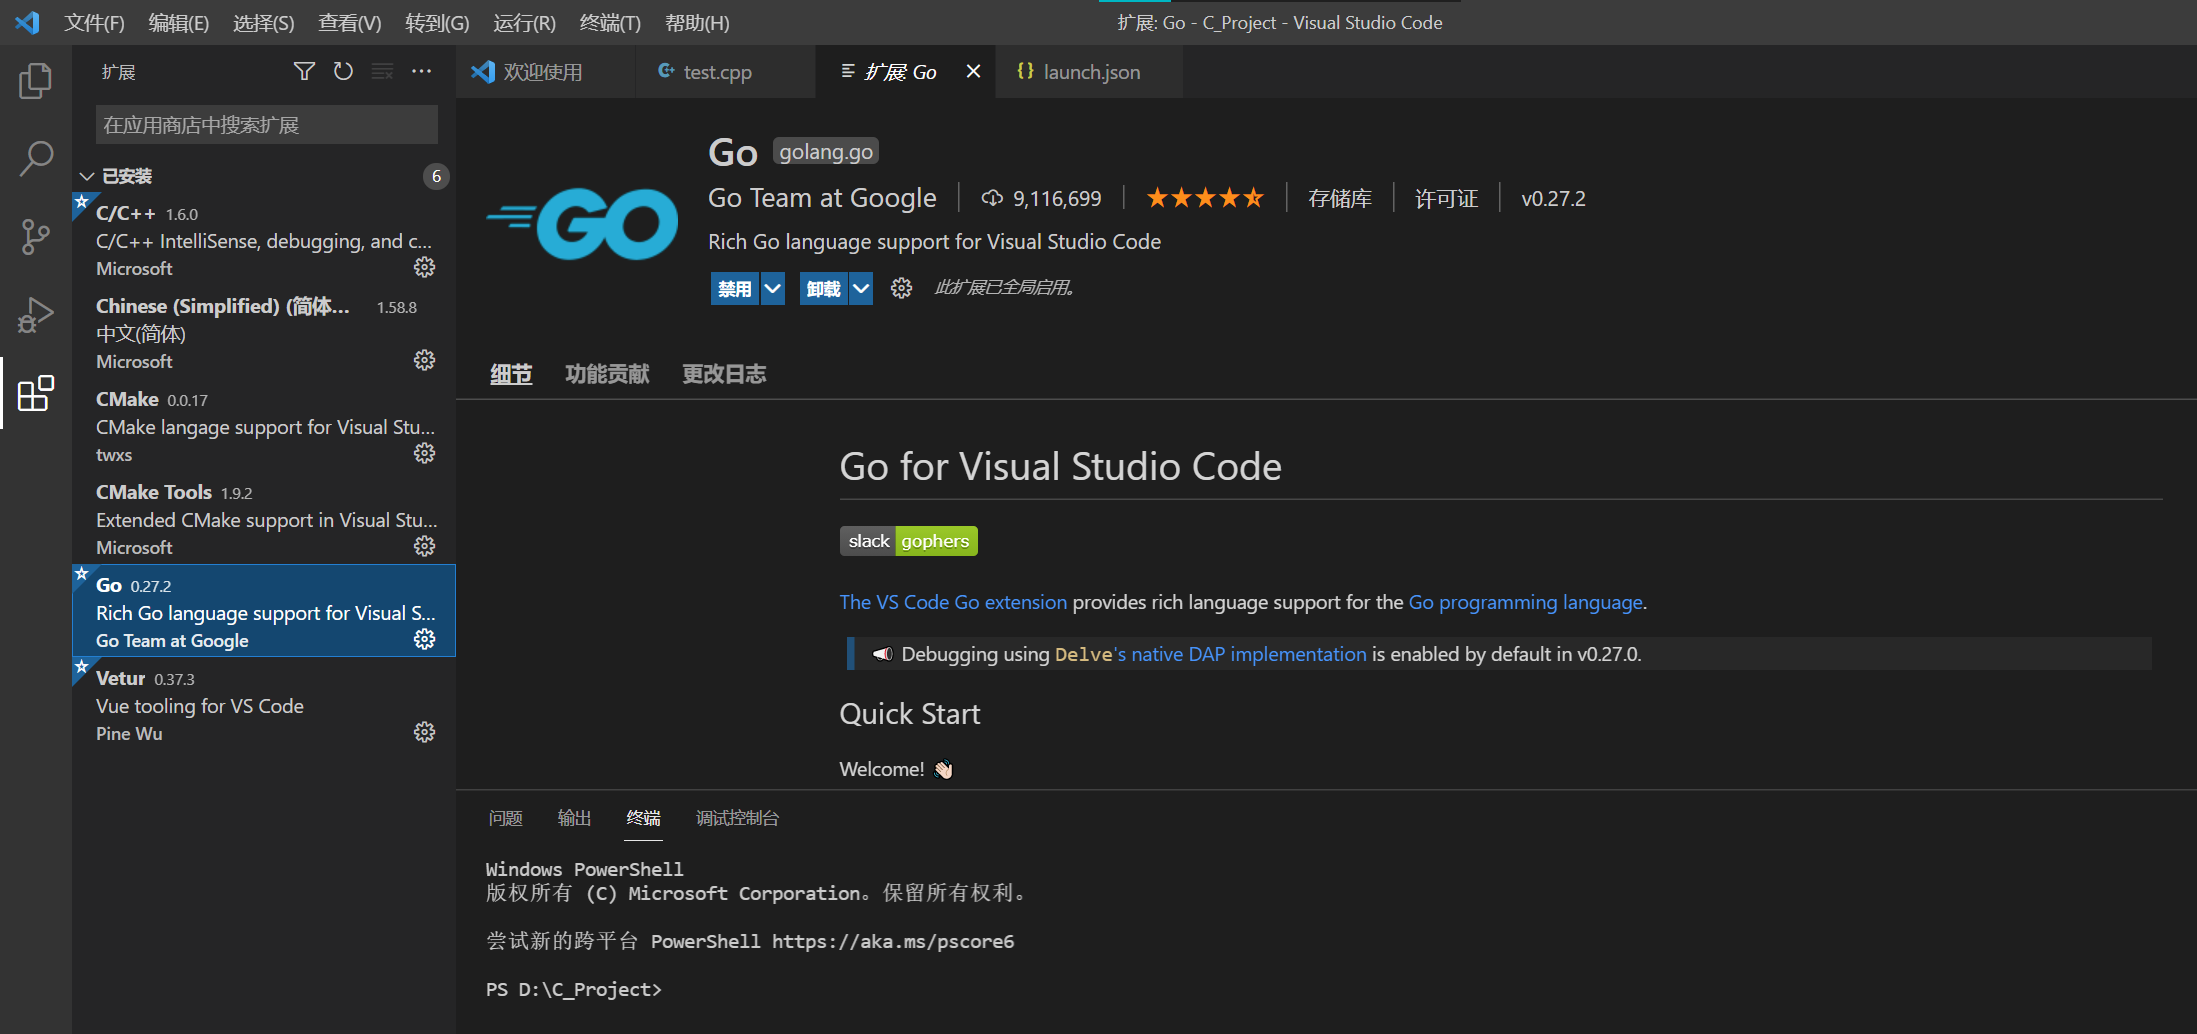The height and width of the screenshot is (1034, 2197).
Task: Click the gear icon beside the 卸载 button
Action: click(x=901, y=288)
